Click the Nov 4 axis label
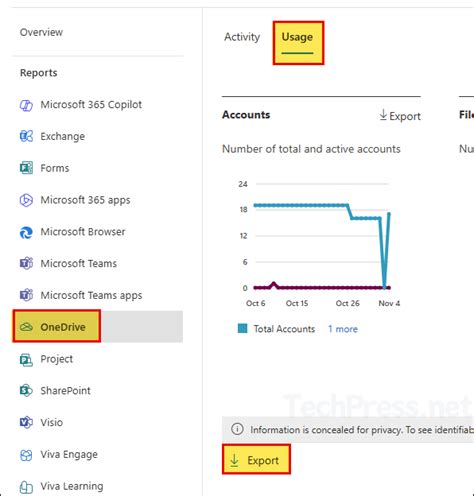The width and height of the screenshot is (474, 496). 389,303
